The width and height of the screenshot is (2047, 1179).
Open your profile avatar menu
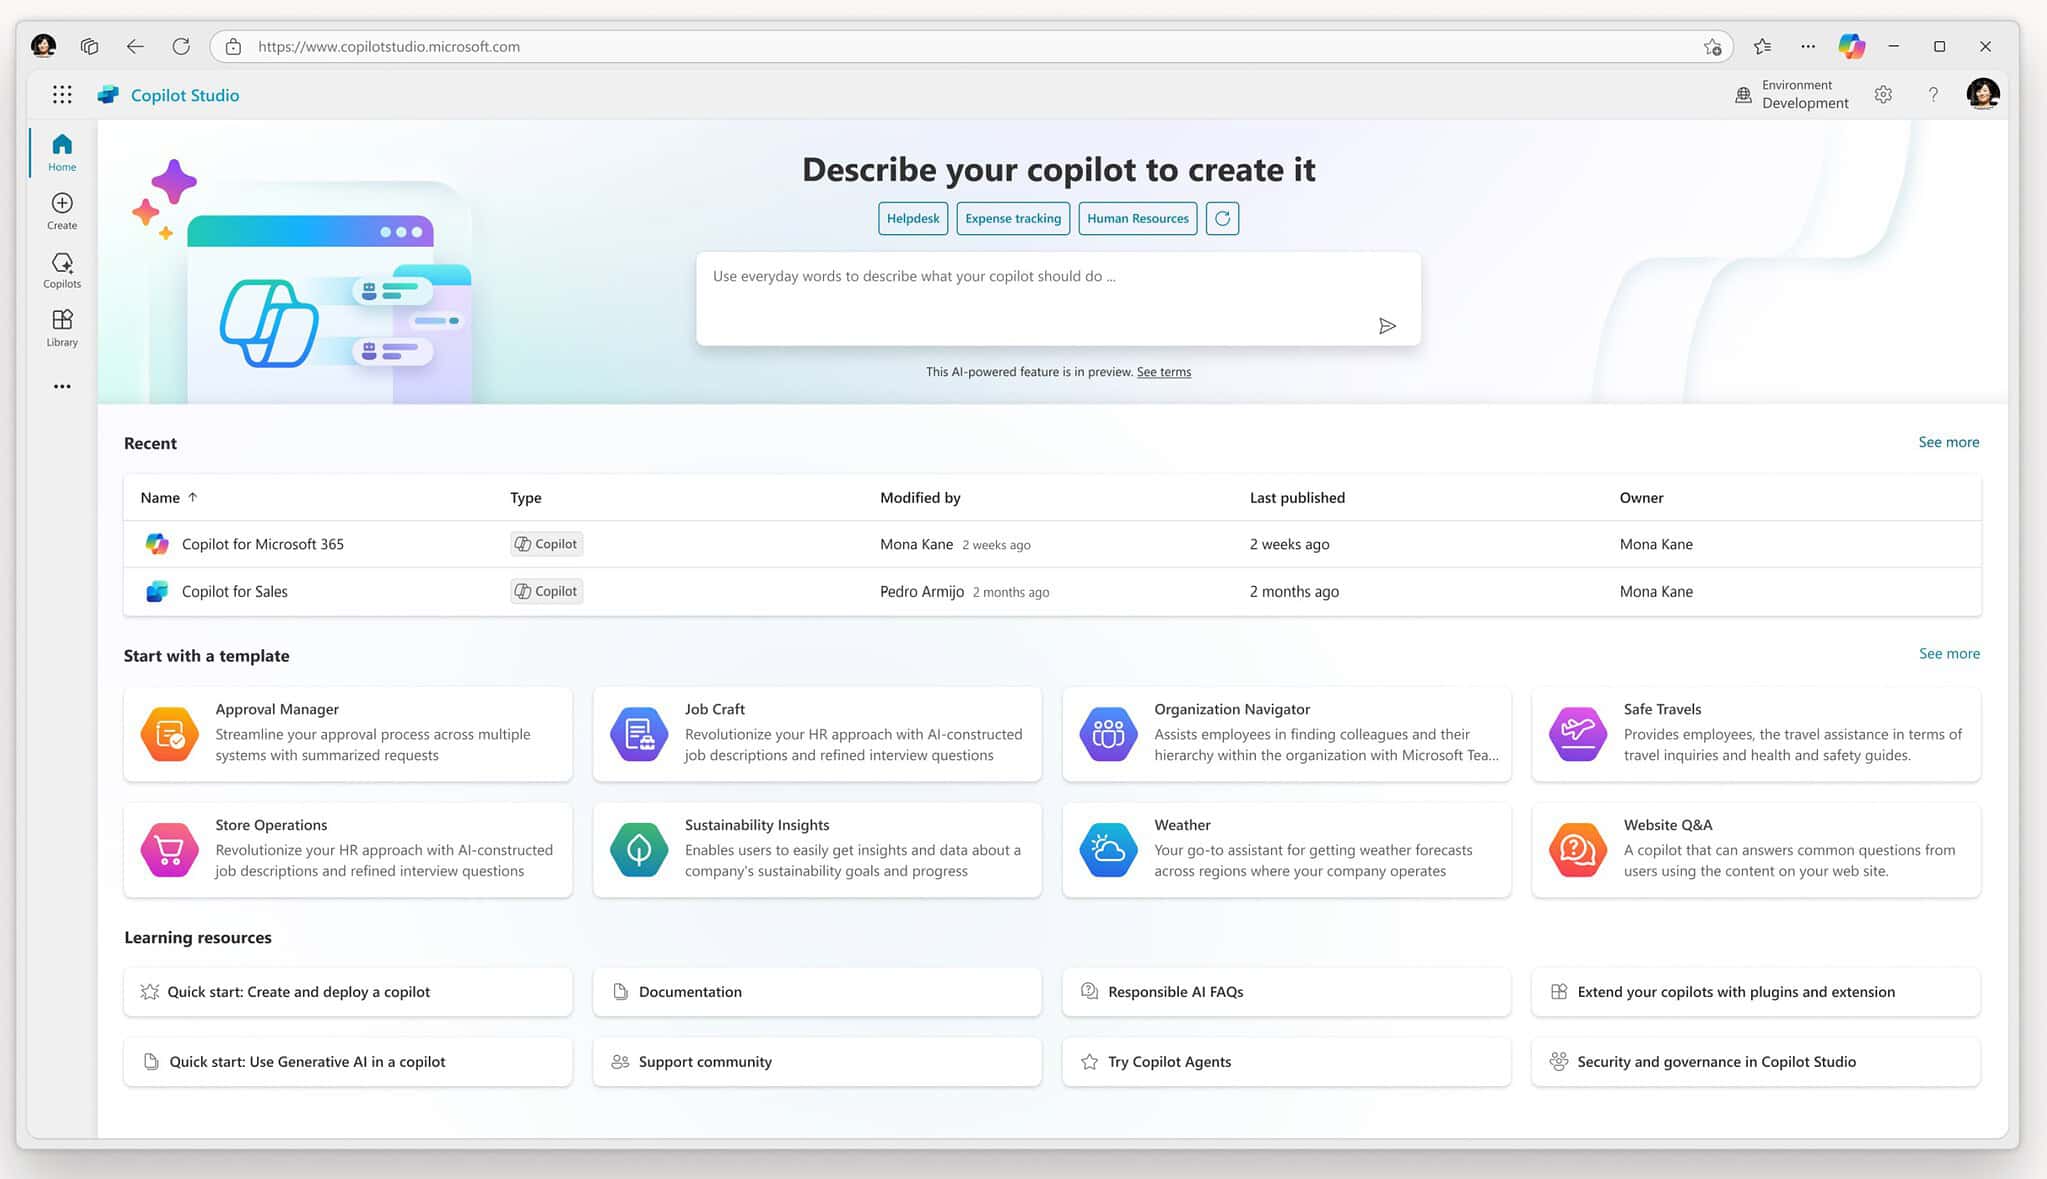point(1982,94)
